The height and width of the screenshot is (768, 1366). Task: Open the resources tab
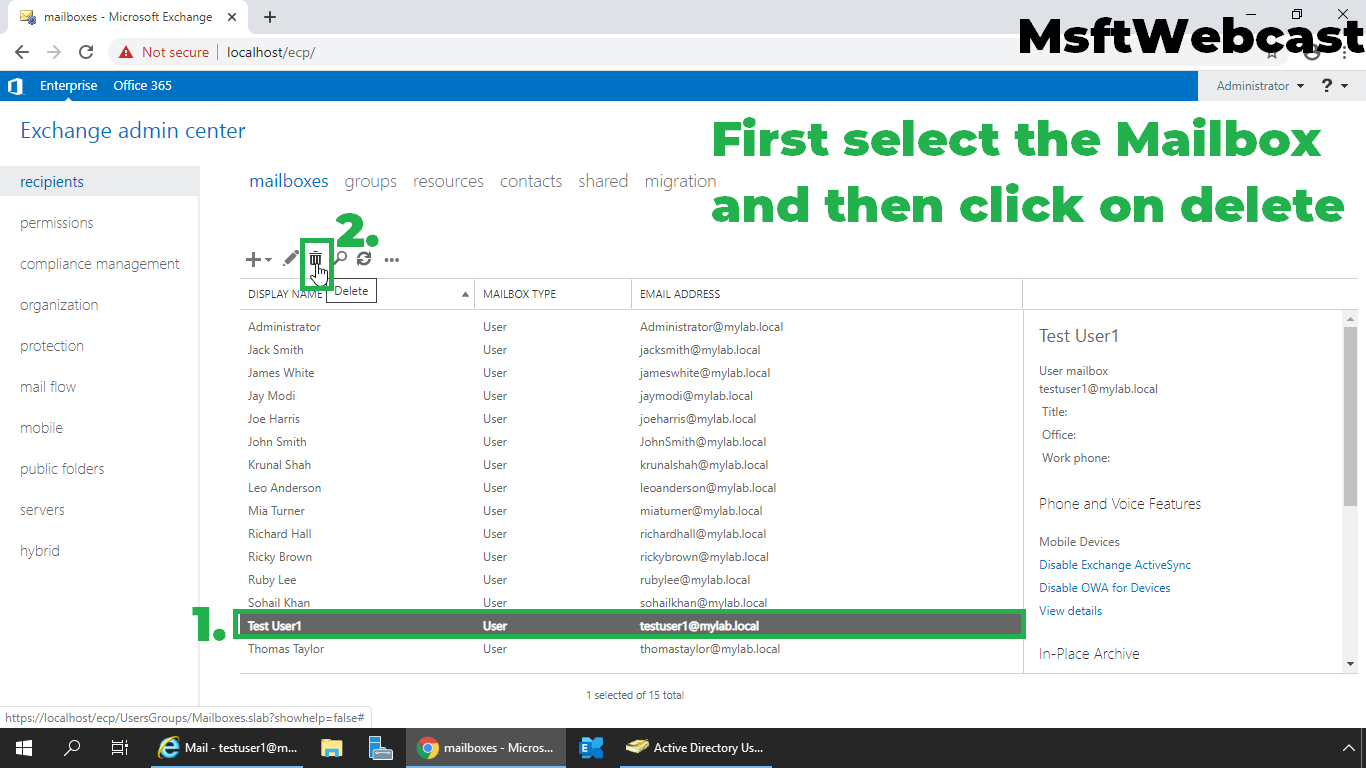[x=448, y=181]
